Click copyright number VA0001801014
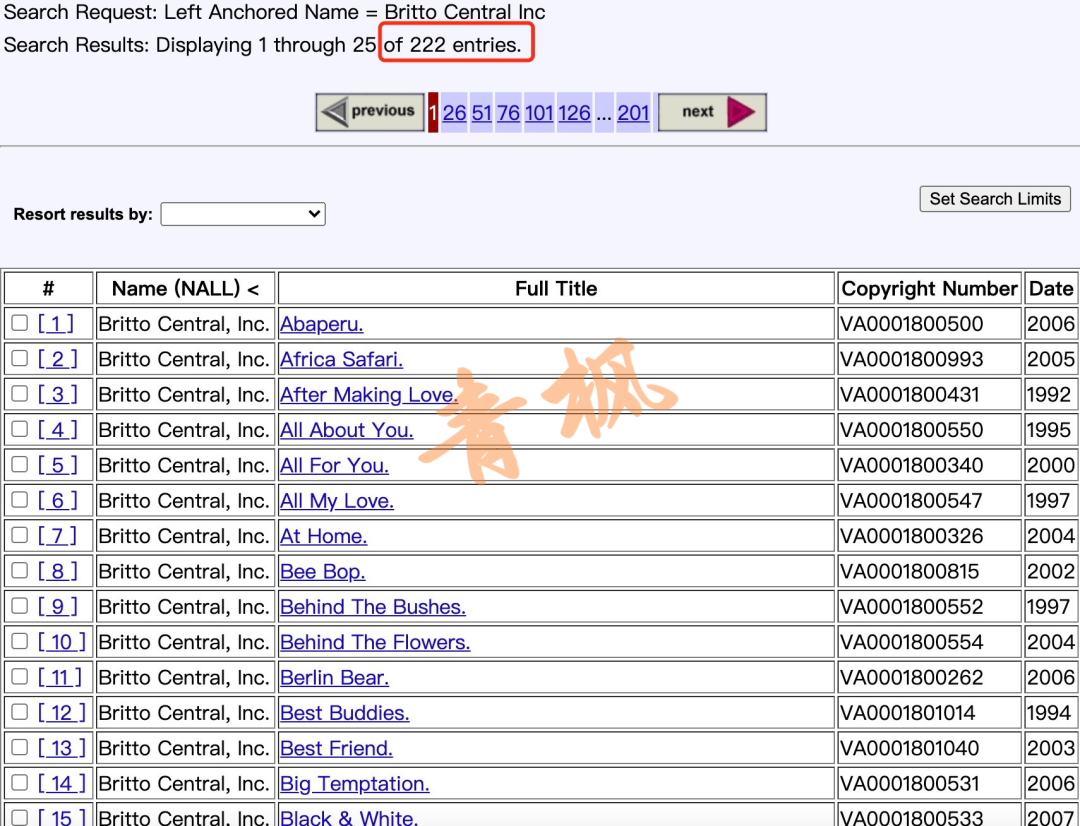Viewport: 1080px width, 826px height. [907, 712]
